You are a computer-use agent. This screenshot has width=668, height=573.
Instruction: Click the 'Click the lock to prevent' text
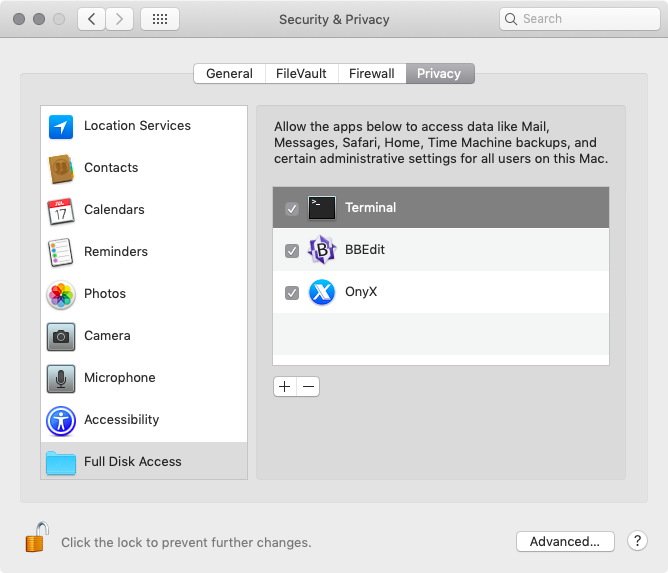(x=186, y=542)
